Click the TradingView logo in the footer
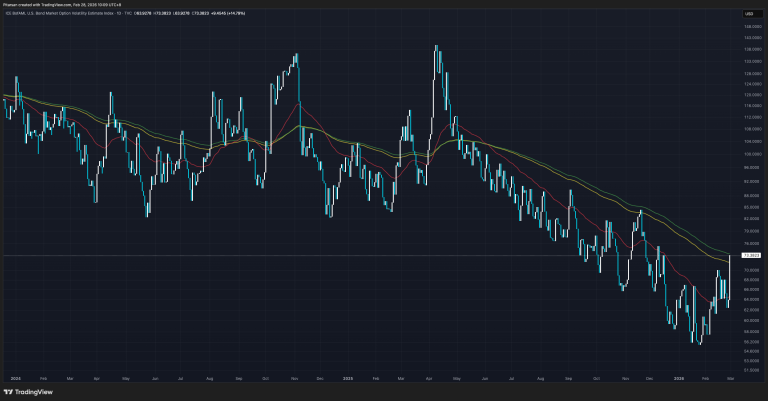Screen dimensions: 768x401 28,392
